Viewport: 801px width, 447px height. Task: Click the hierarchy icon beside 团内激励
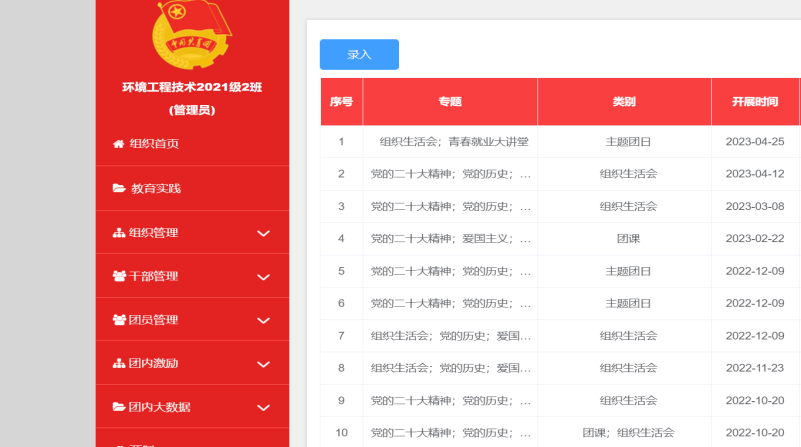(118, 364)
